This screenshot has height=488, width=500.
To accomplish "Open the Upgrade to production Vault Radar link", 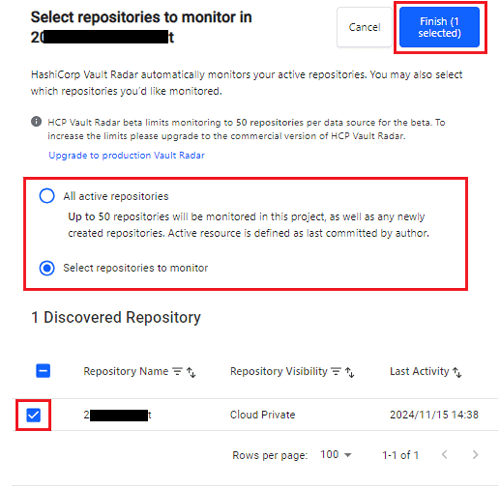I will (x=126, y=155).
